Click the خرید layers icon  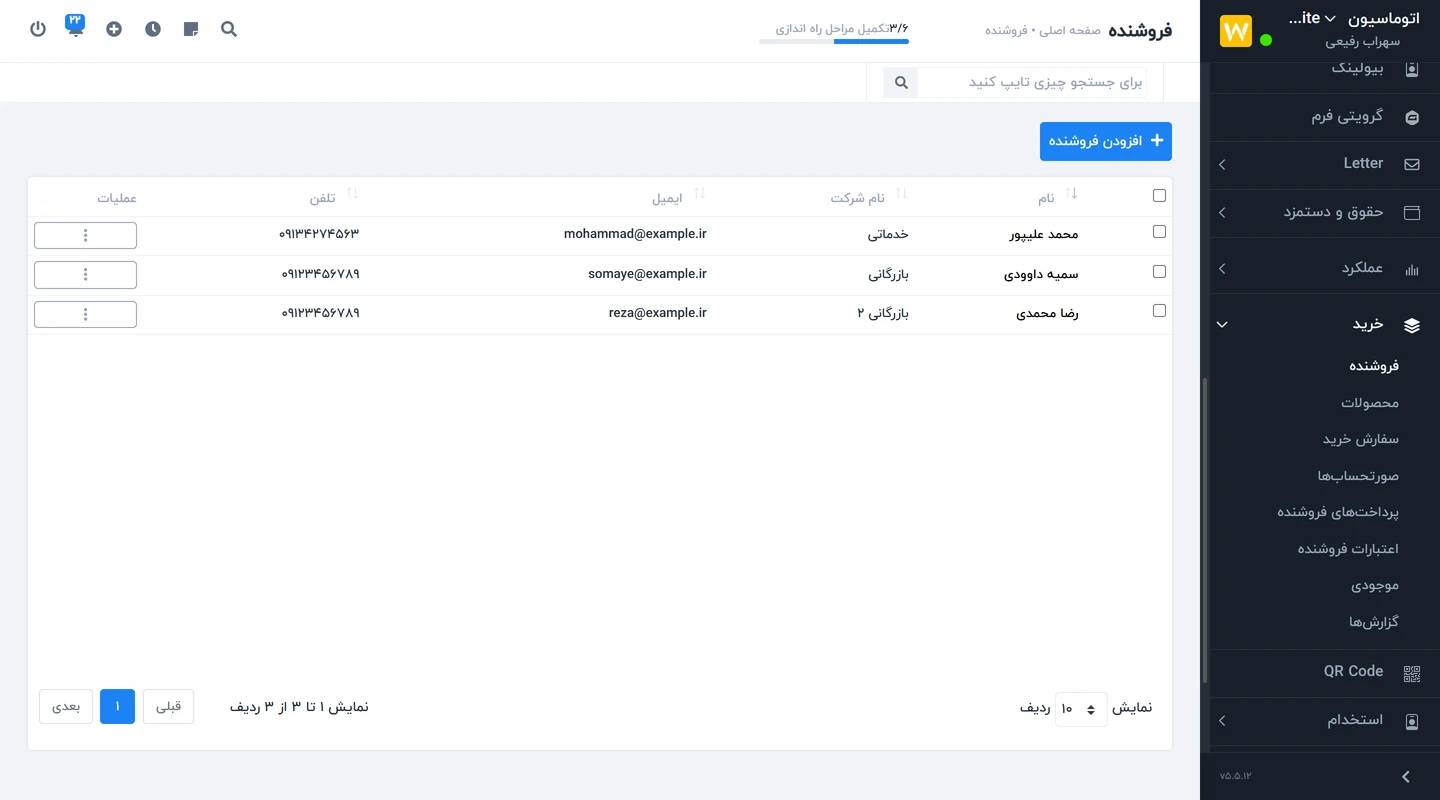point(1412,325)
